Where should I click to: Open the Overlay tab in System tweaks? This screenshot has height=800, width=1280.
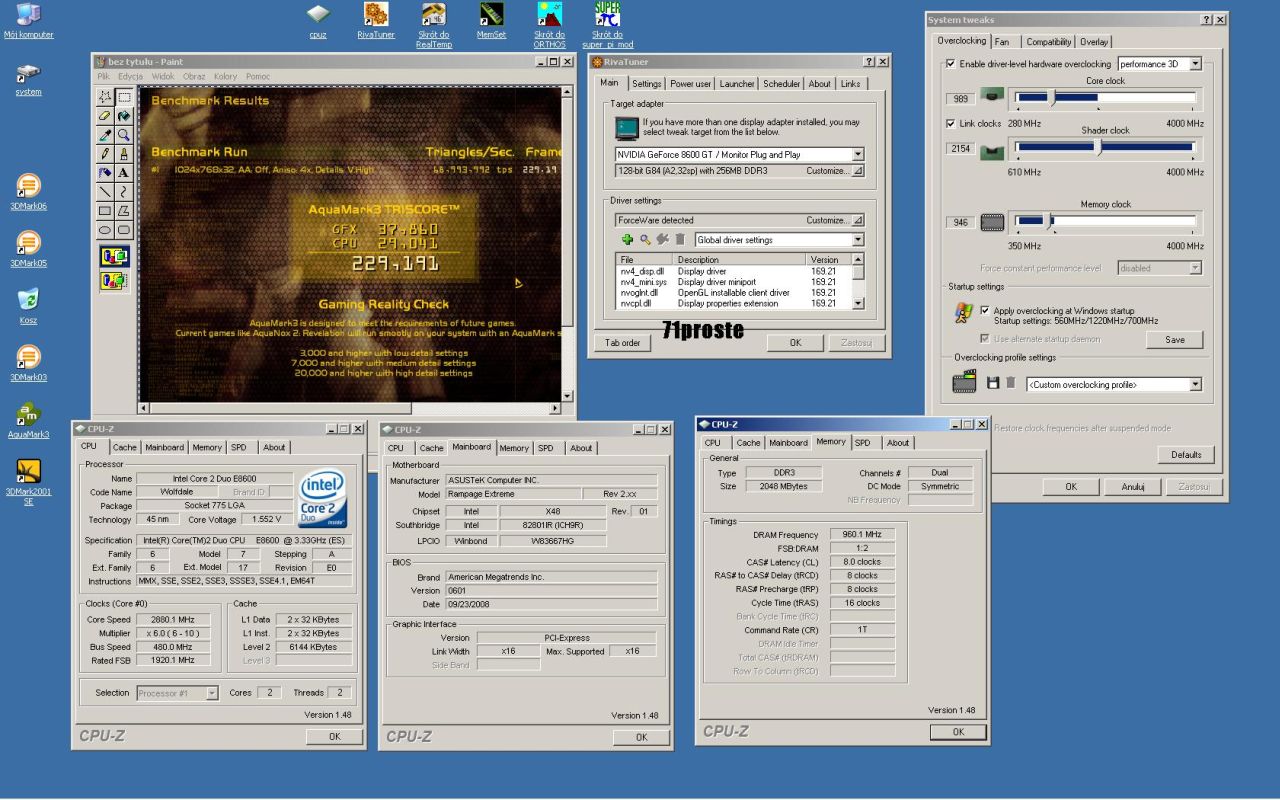1094,42
